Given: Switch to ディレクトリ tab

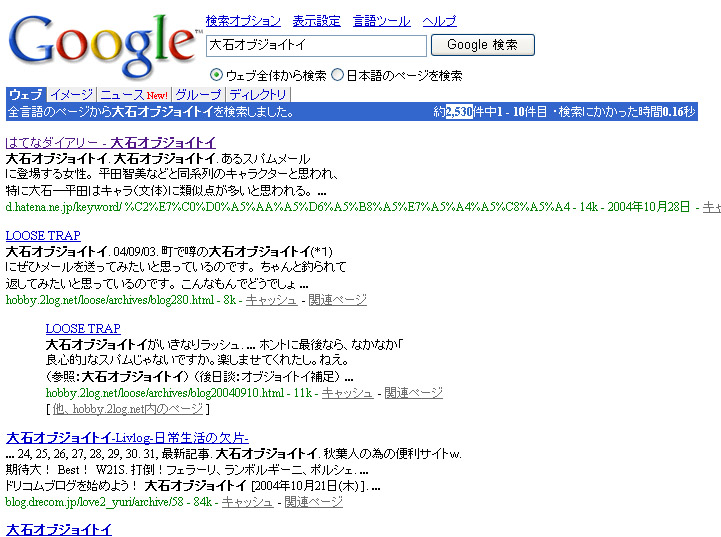Looking at the screenshot, I should pos(258,95).
